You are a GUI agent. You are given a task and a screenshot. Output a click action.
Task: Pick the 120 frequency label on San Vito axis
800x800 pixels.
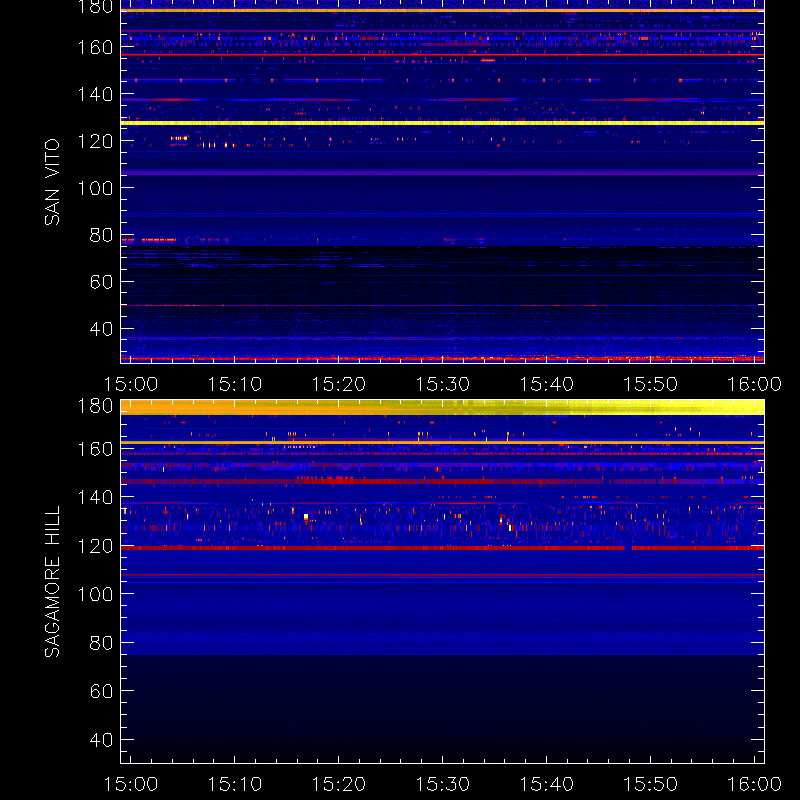95,141
